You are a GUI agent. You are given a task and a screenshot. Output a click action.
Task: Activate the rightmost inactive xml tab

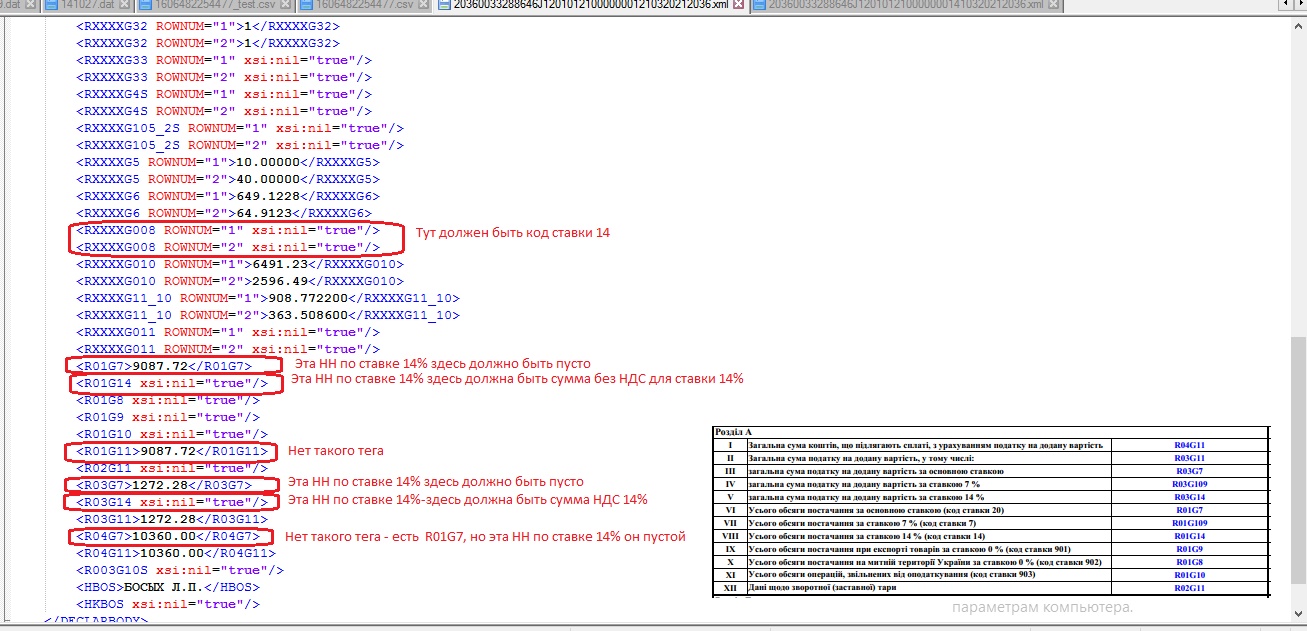[907, 6]
